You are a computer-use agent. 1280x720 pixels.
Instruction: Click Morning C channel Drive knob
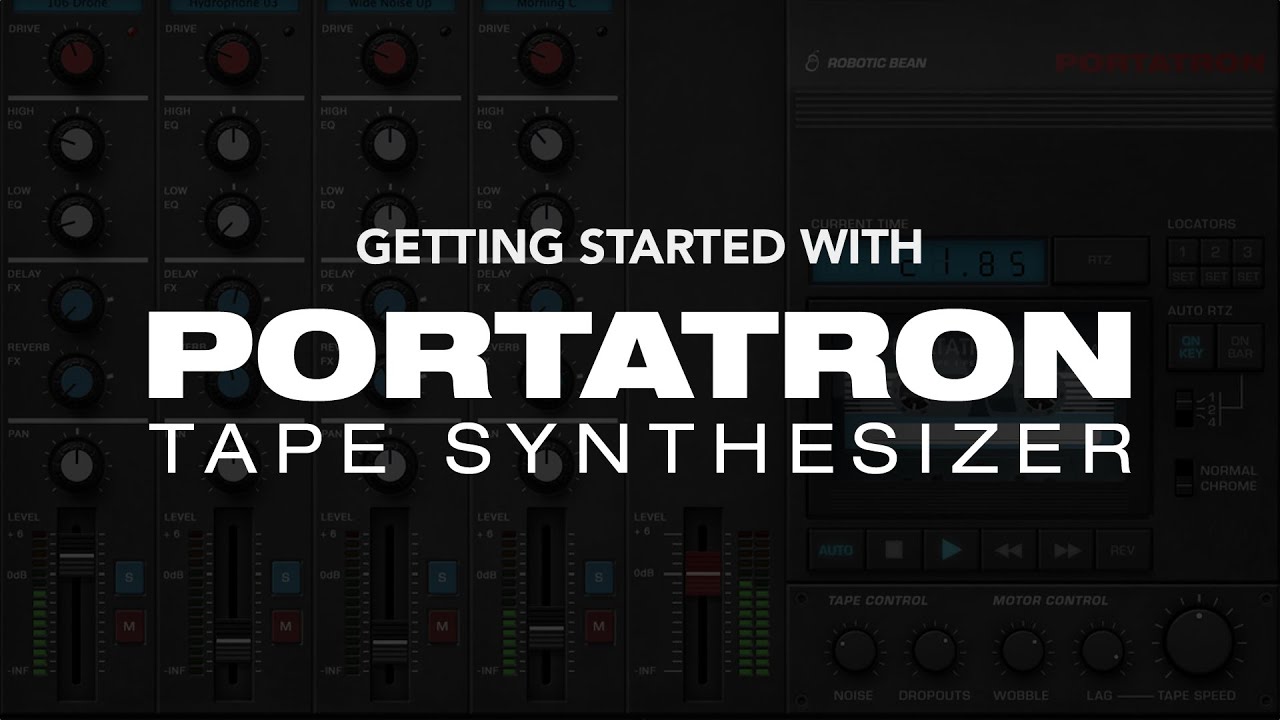pos(547,55)
